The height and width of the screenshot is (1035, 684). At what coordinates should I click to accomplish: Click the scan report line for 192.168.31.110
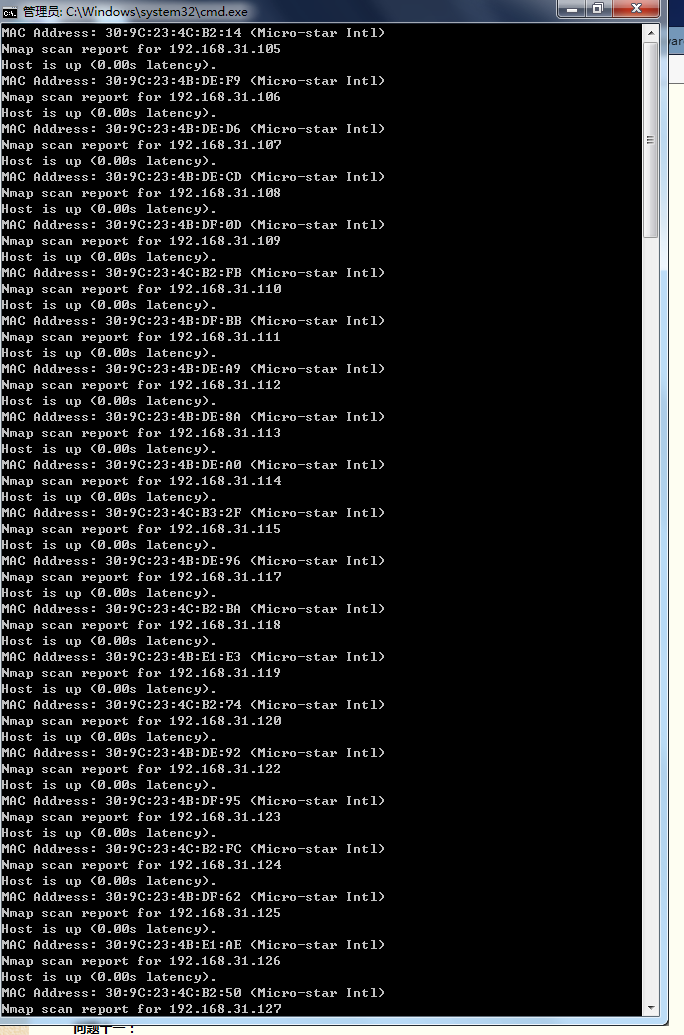click(141, 289)
